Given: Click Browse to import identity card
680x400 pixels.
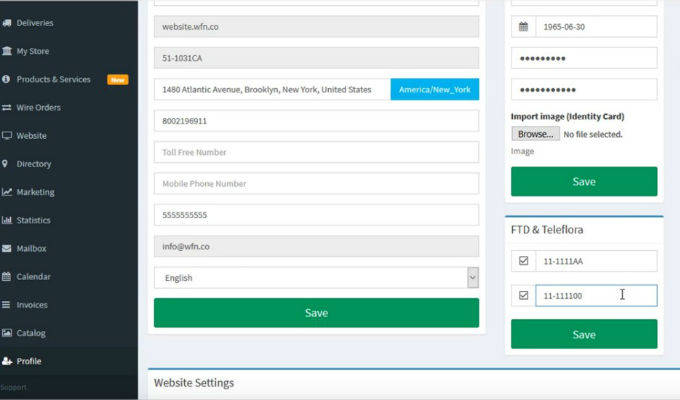Looking at the screenshot, I should pos(536,134).
